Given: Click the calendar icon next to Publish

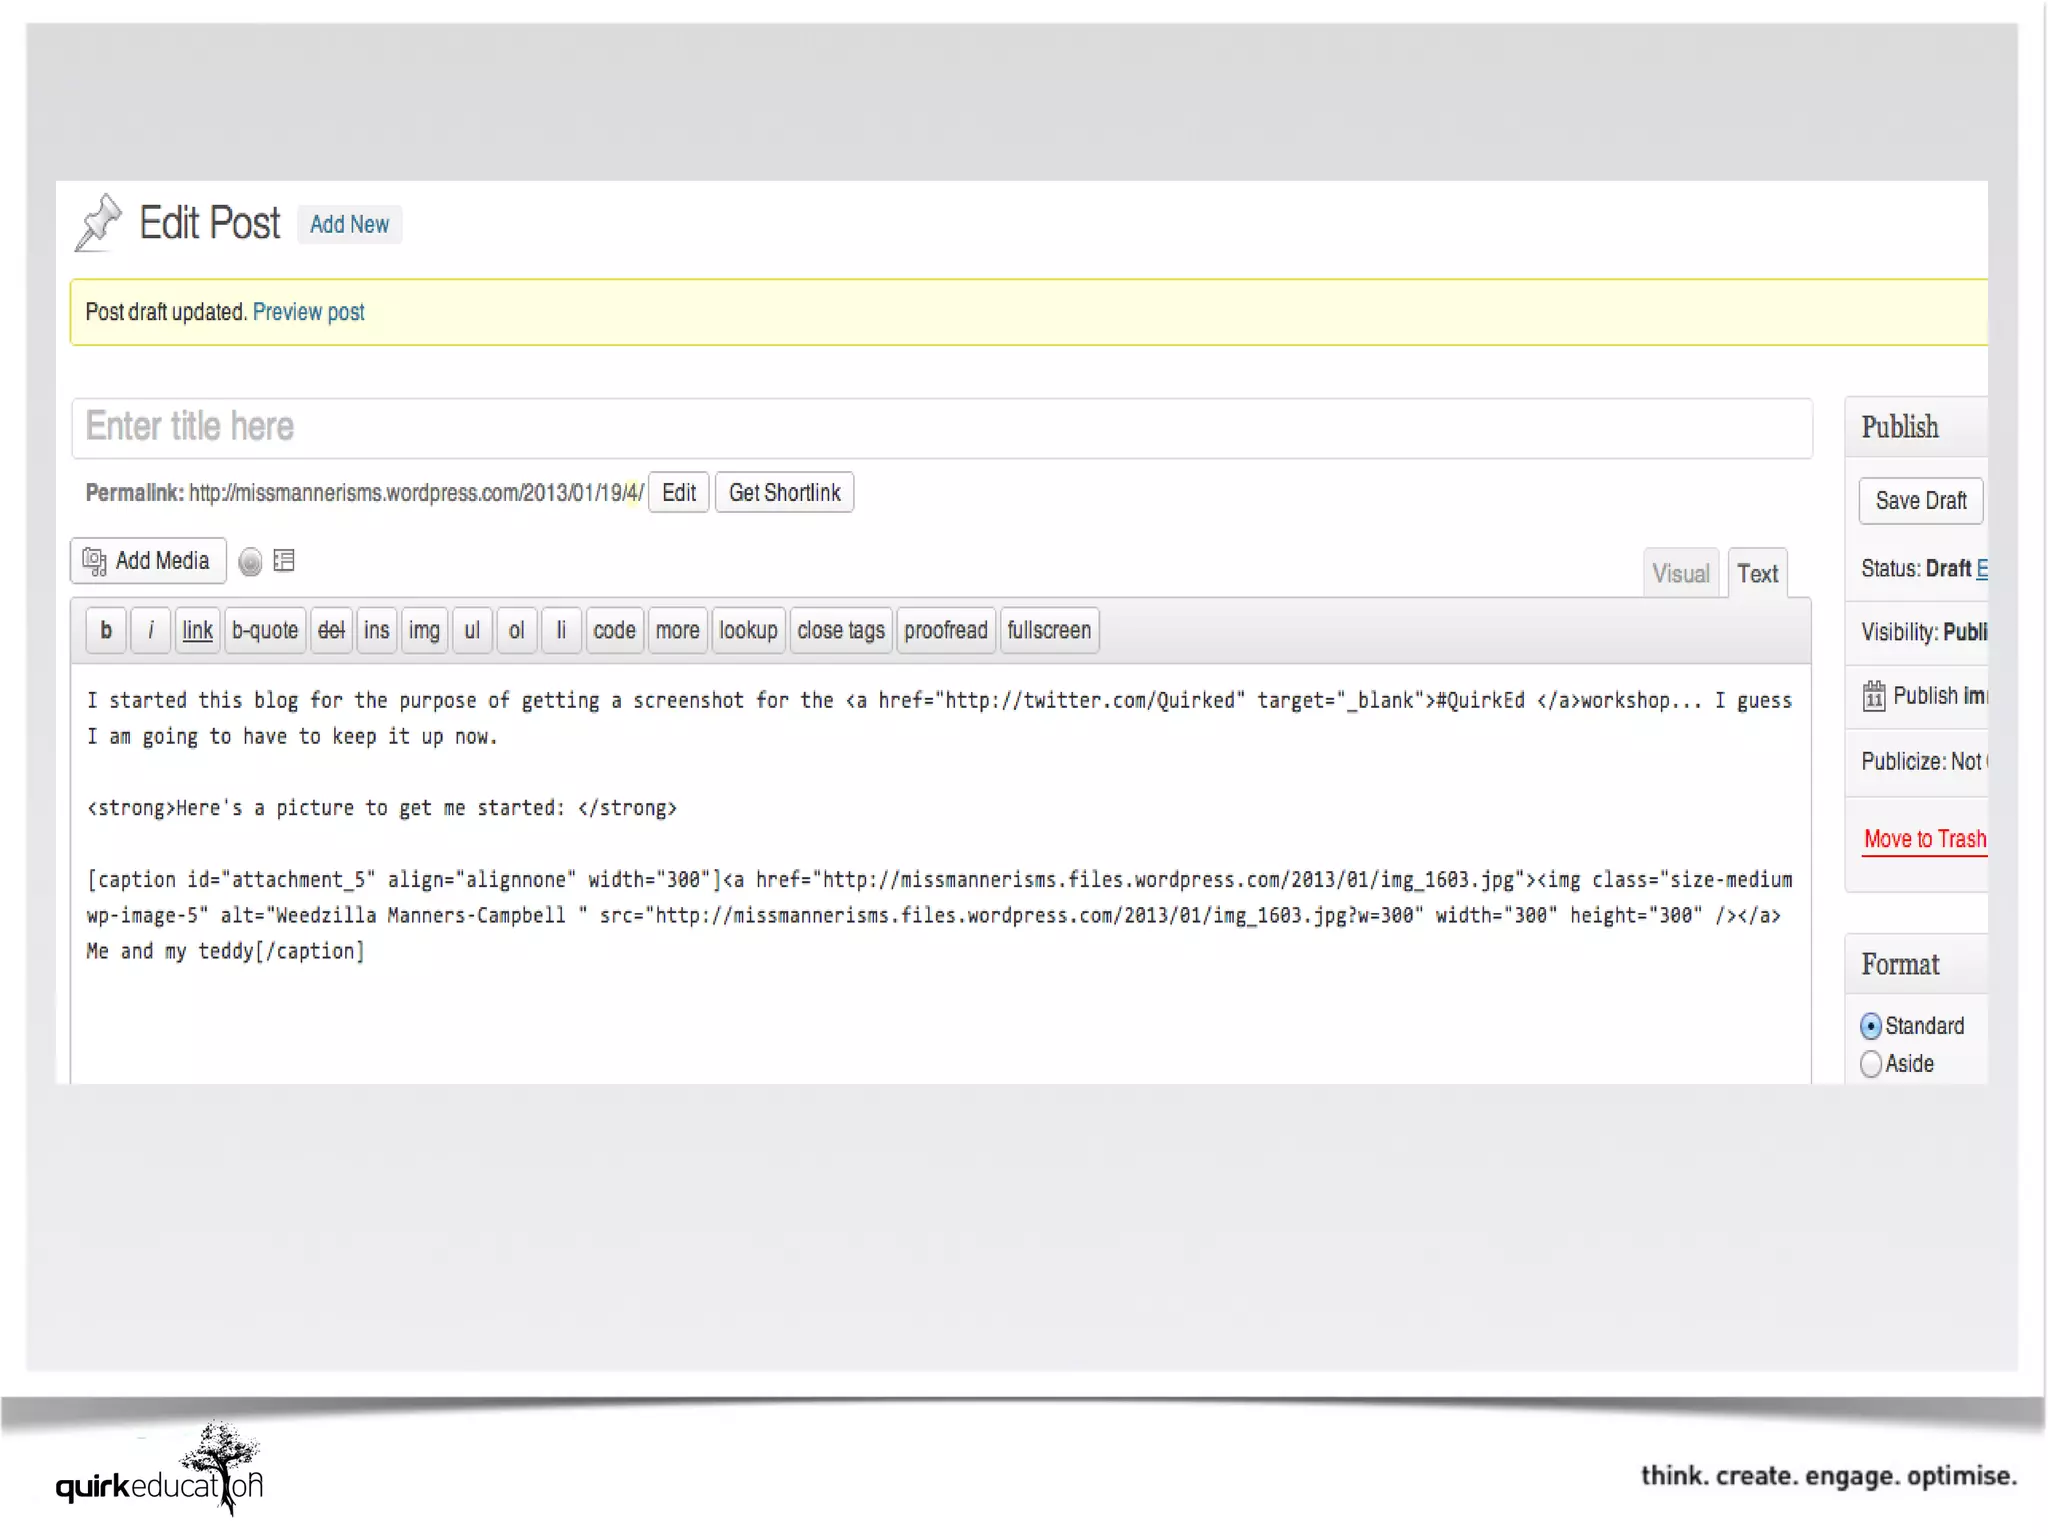Looking at the screenshot, I should [1873, 696].
